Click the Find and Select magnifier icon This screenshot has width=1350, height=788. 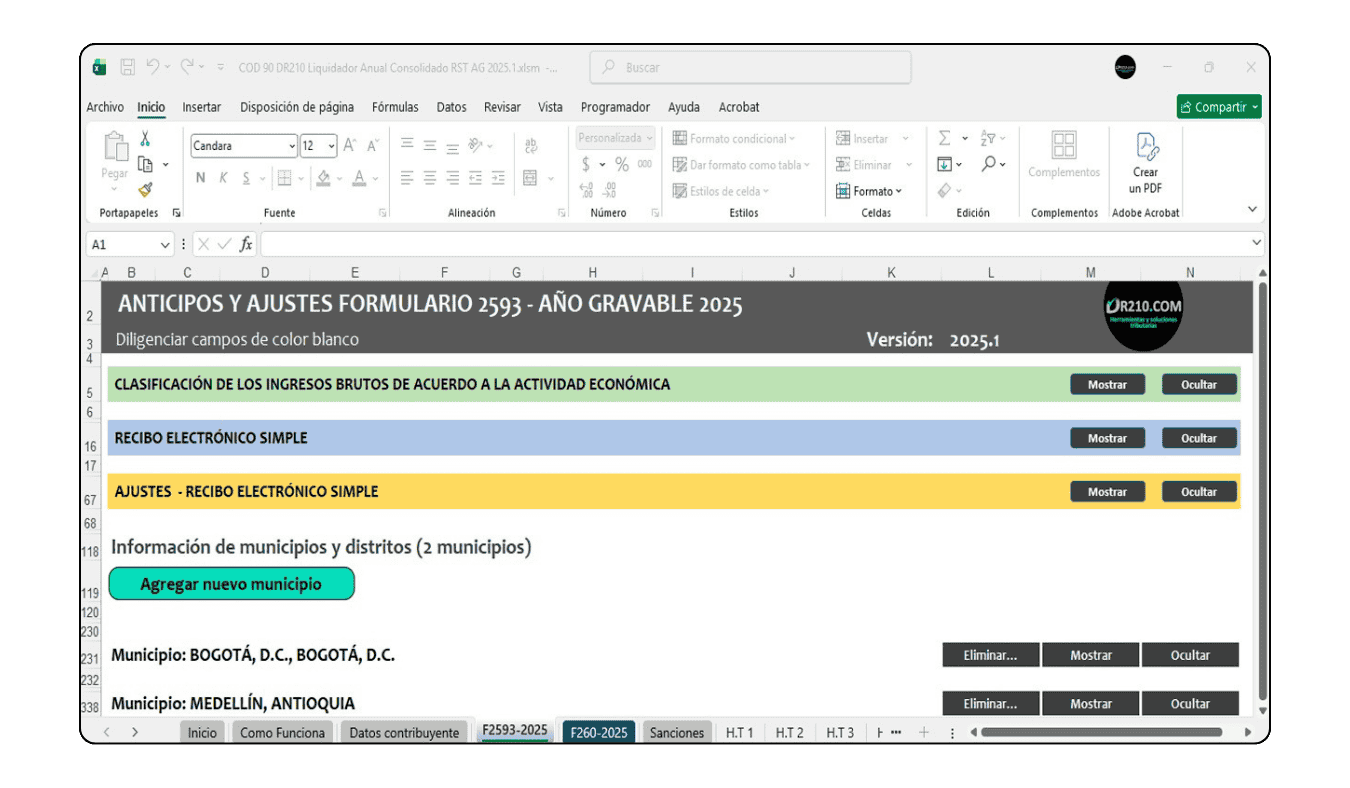988,164
